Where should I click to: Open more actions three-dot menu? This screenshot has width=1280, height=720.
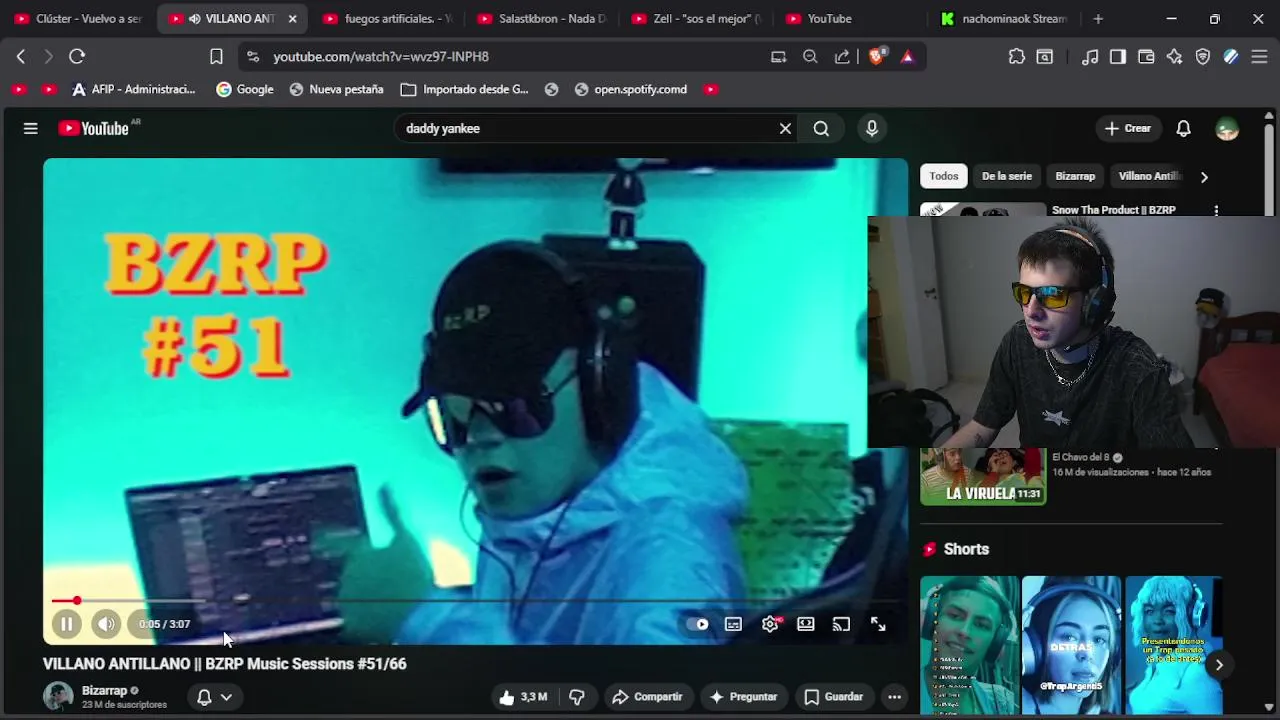point(895,697)
